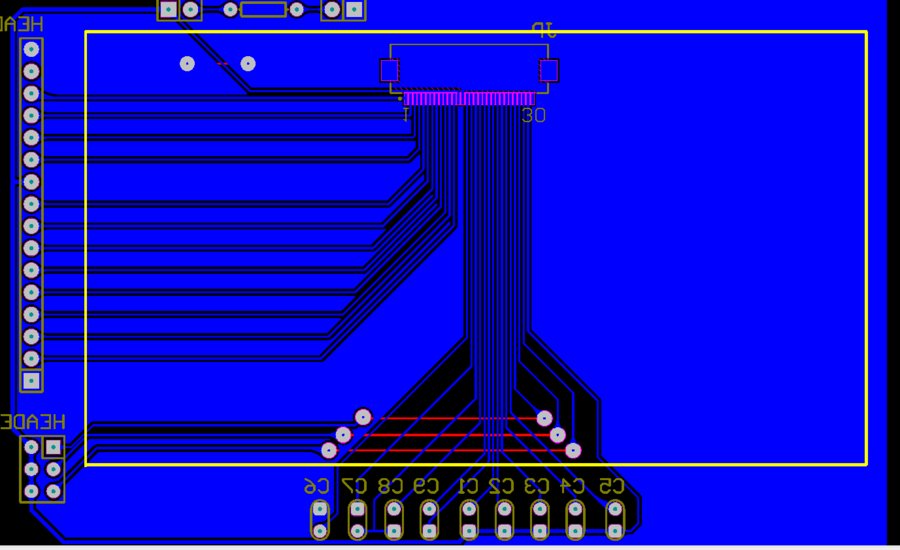Screen dimensions: 900x550
Task: Click the right standalone via near top
Action: pos(248,64)
